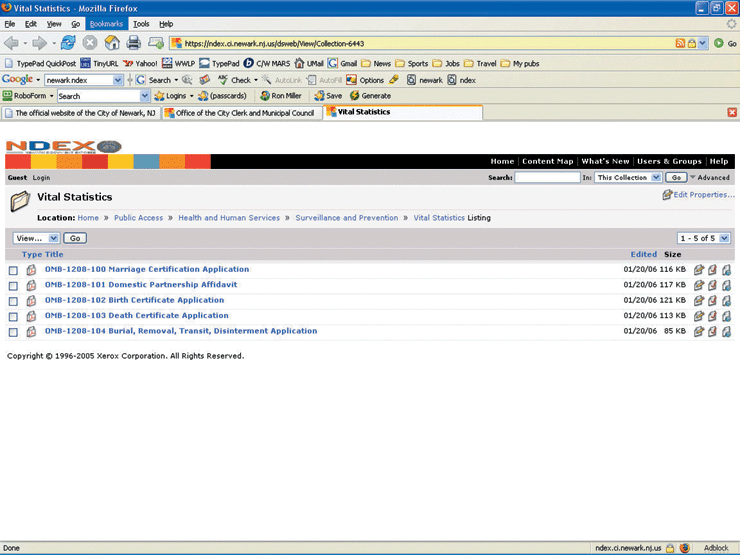
Task: Click the Firefox Home toolbar icon
Action: 112,43
